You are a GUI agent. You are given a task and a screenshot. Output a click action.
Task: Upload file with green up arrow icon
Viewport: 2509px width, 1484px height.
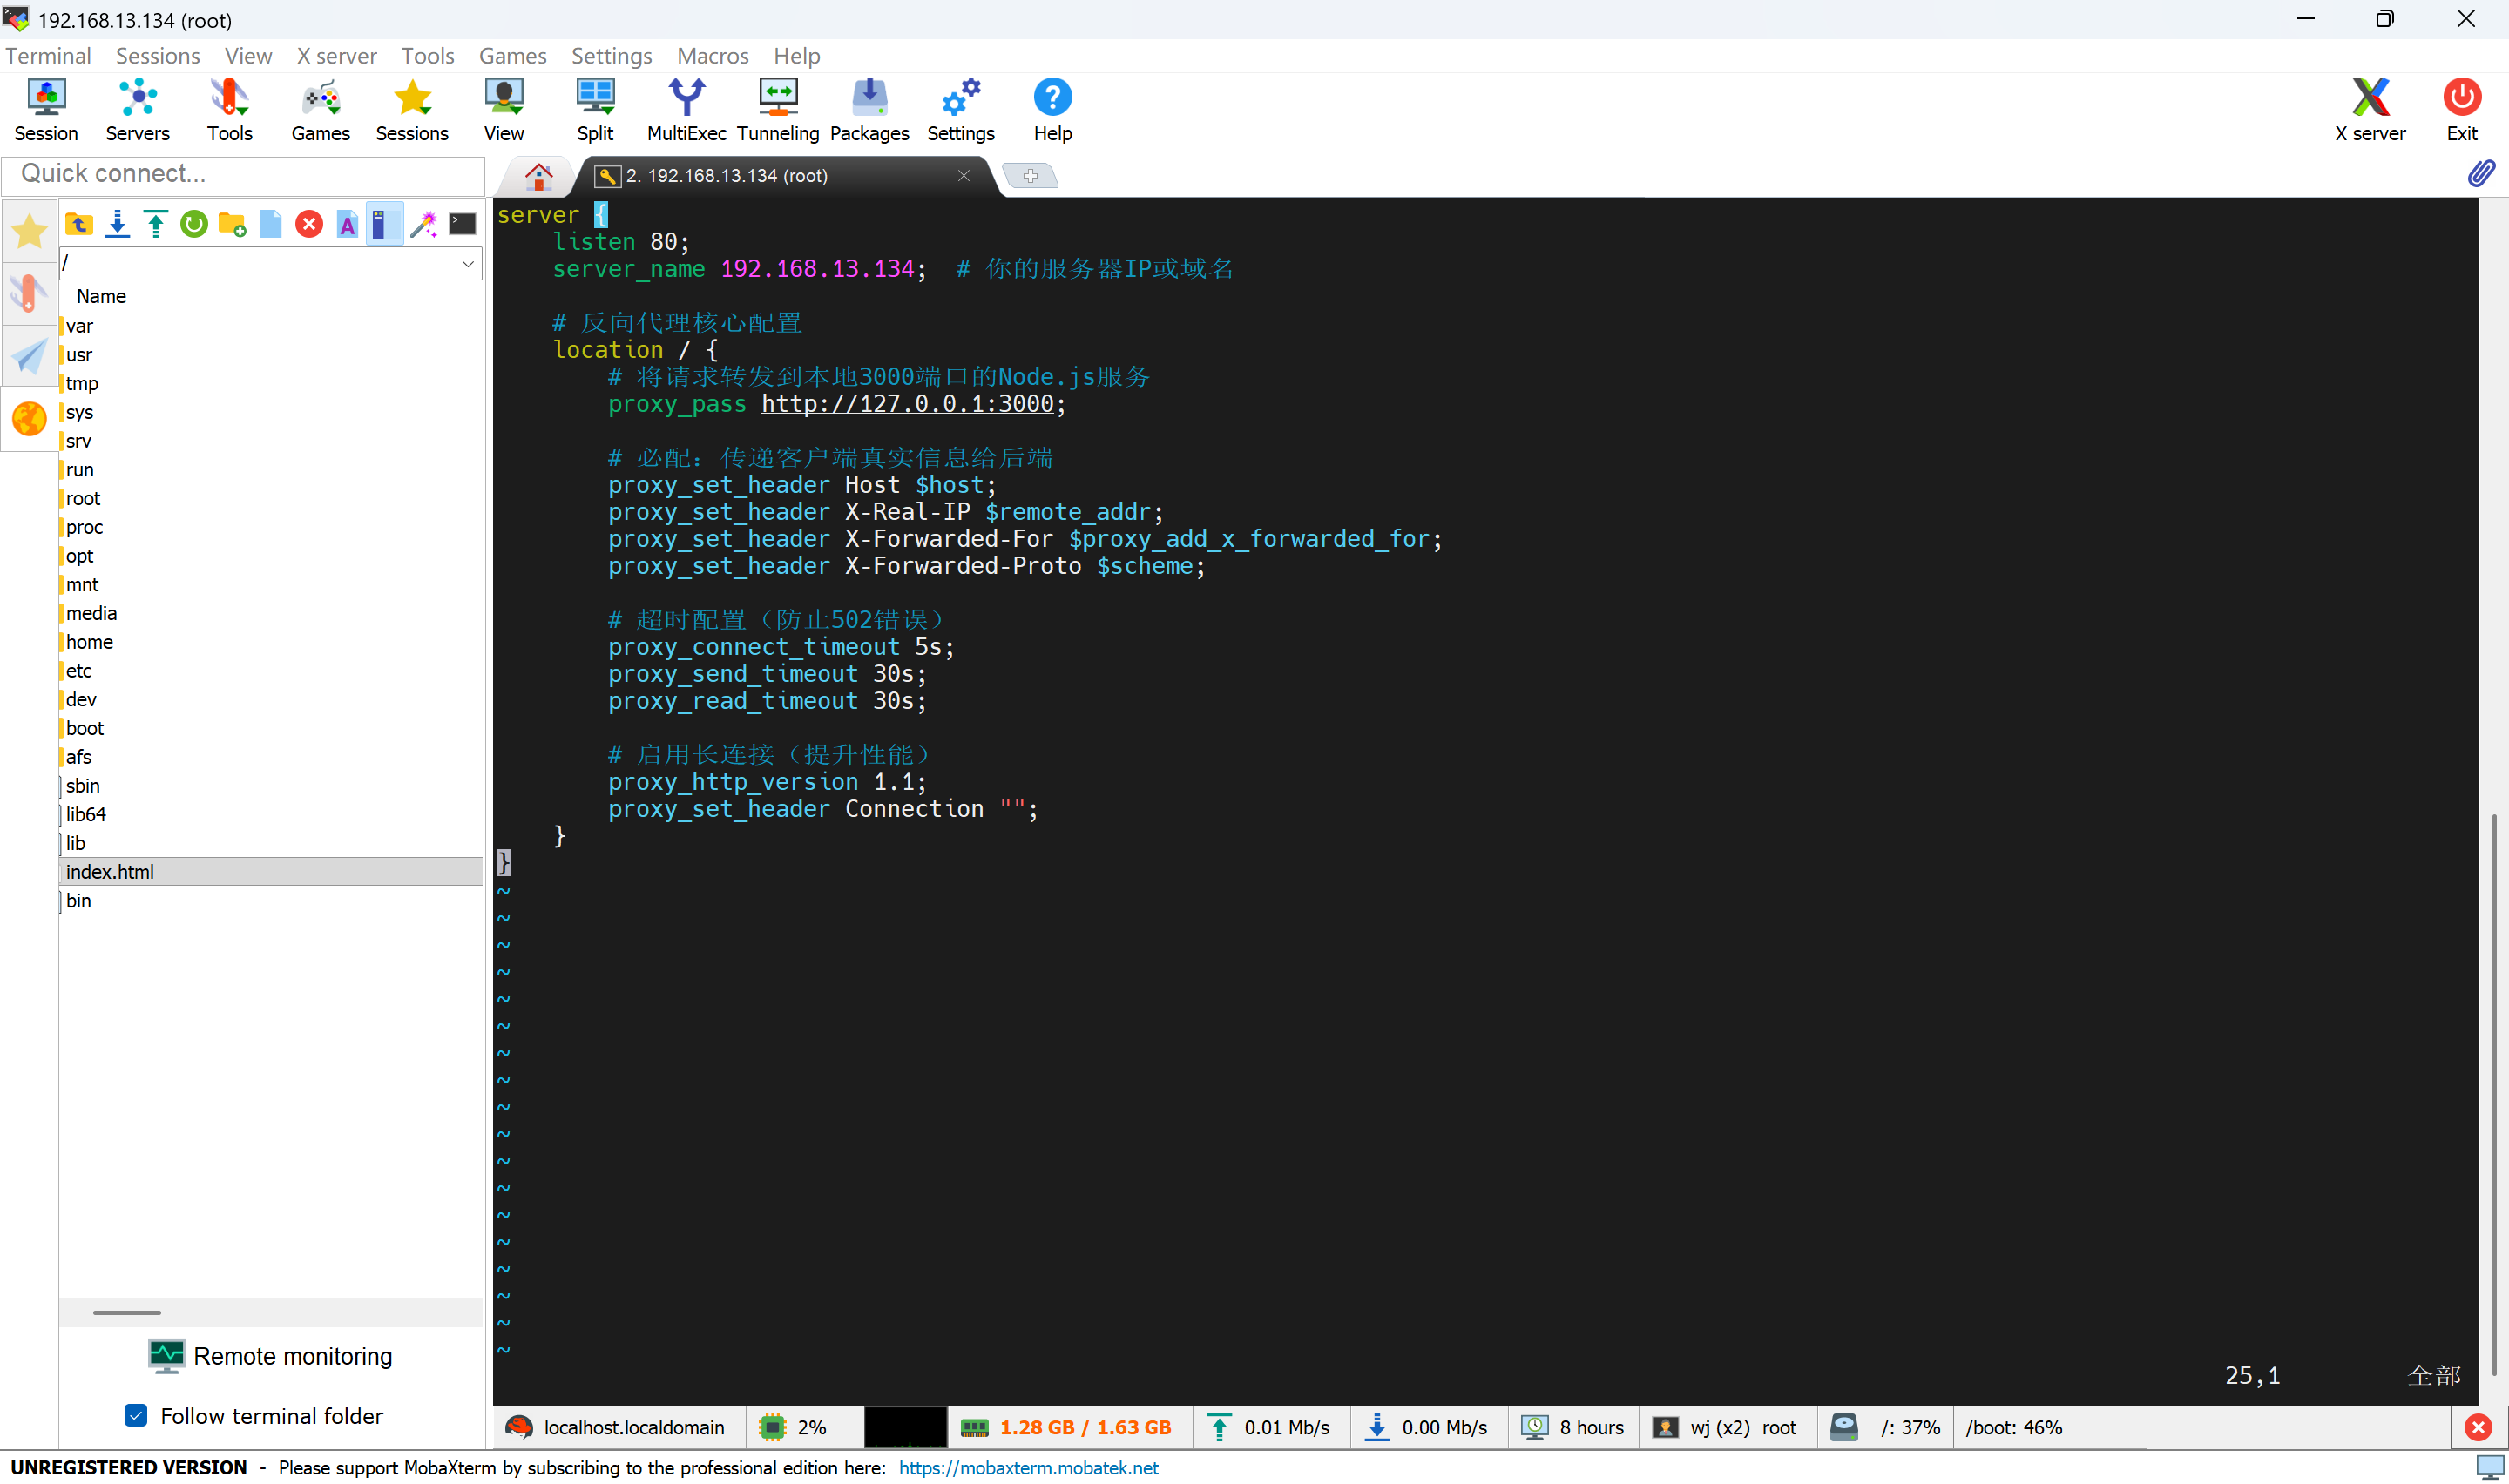point(155,224)
